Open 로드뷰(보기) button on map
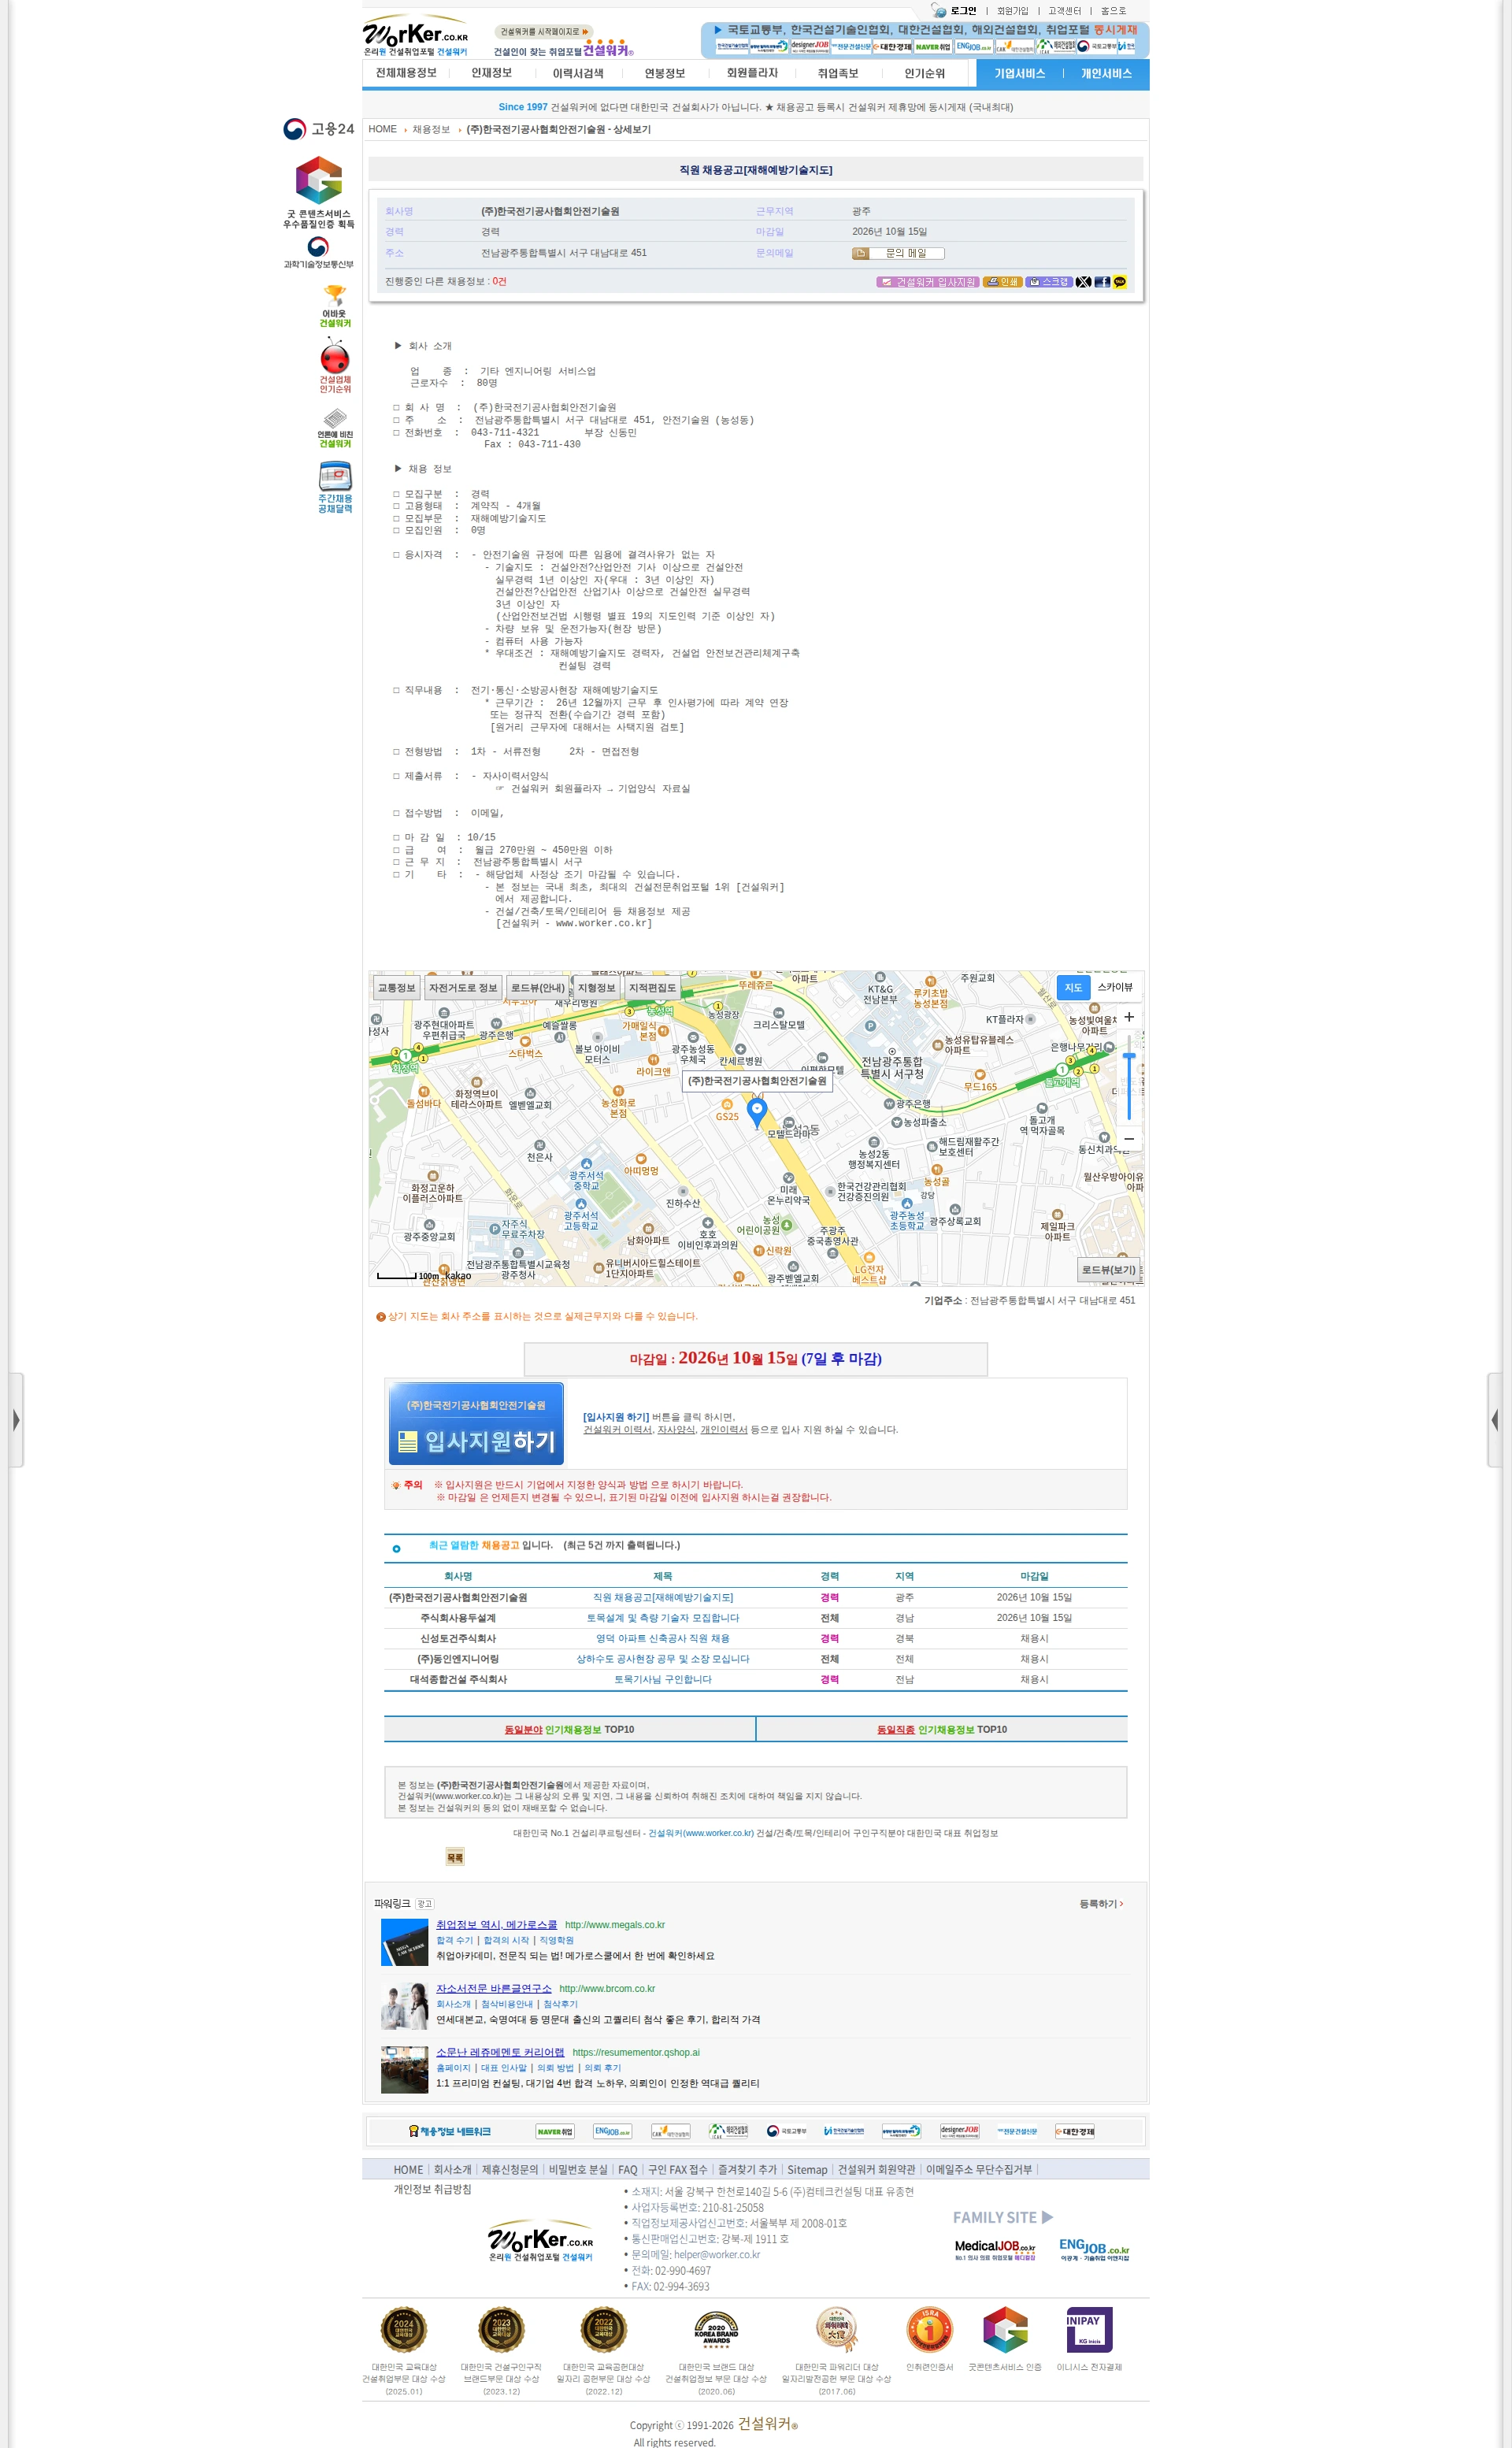1512x2448 pixels. (1109, 1270)
